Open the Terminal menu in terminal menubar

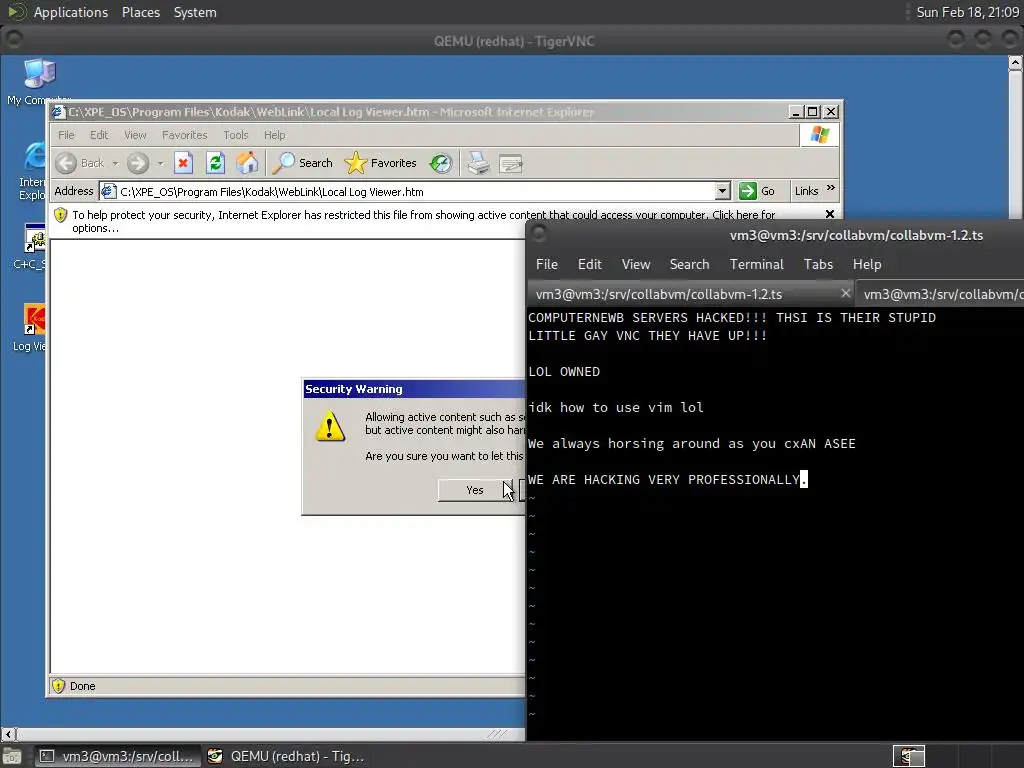[x=756, y=264]
